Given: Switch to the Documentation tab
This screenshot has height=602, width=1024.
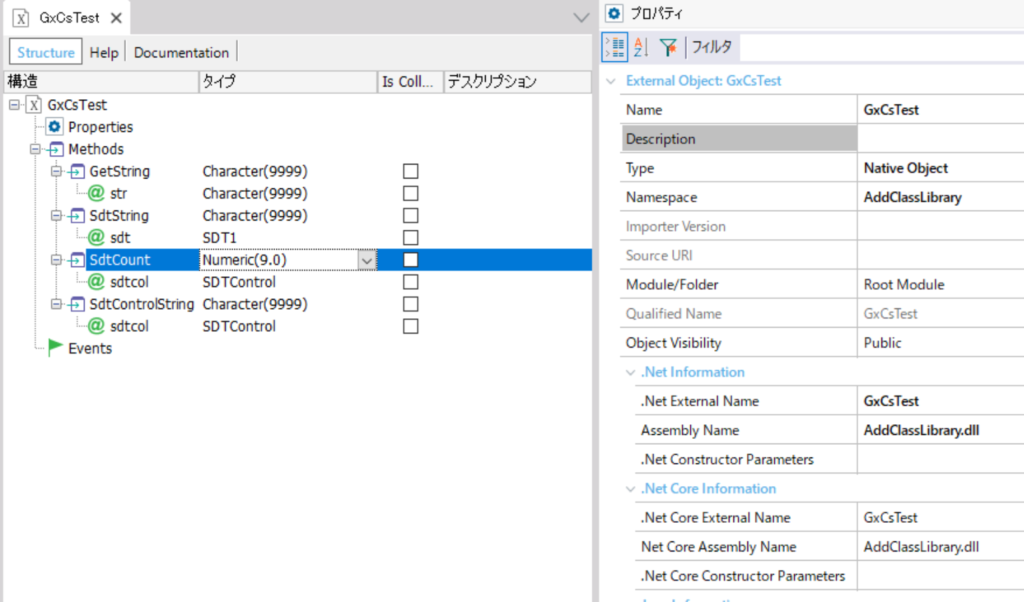Looking at the screenshot, I should click(x=181, y=52).
